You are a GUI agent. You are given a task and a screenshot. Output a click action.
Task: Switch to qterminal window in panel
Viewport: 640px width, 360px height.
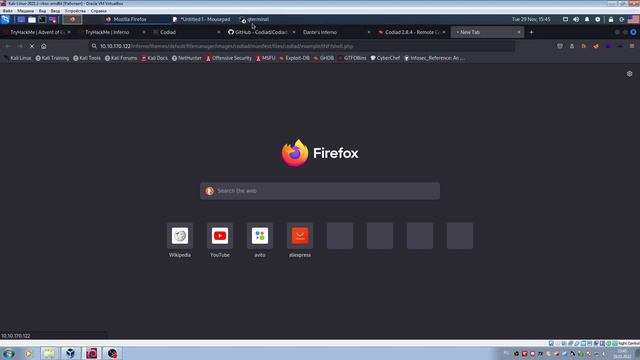[254, 19]
